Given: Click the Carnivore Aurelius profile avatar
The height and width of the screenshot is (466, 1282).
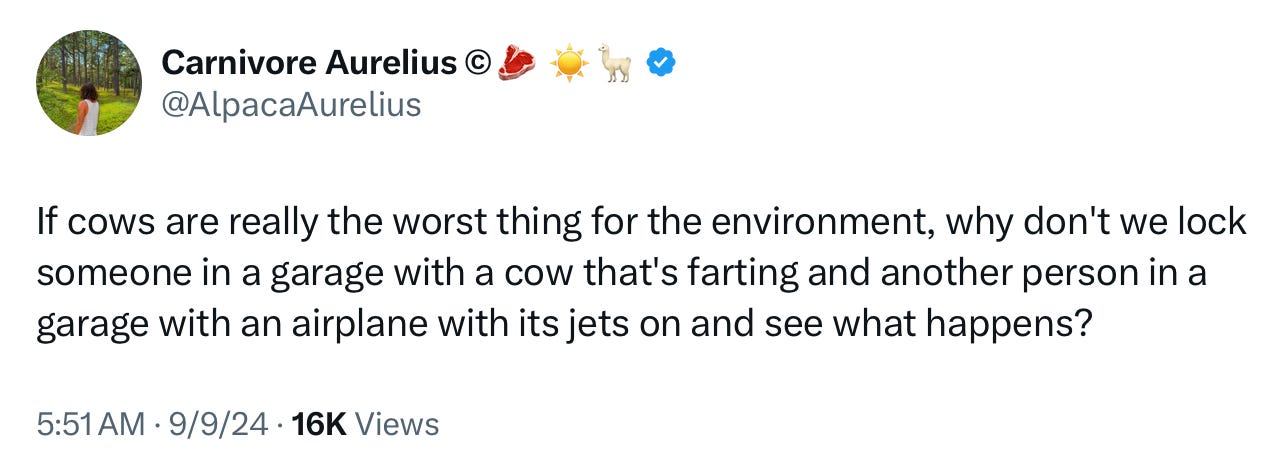Looking at the screenshot, I should point(88,83).
